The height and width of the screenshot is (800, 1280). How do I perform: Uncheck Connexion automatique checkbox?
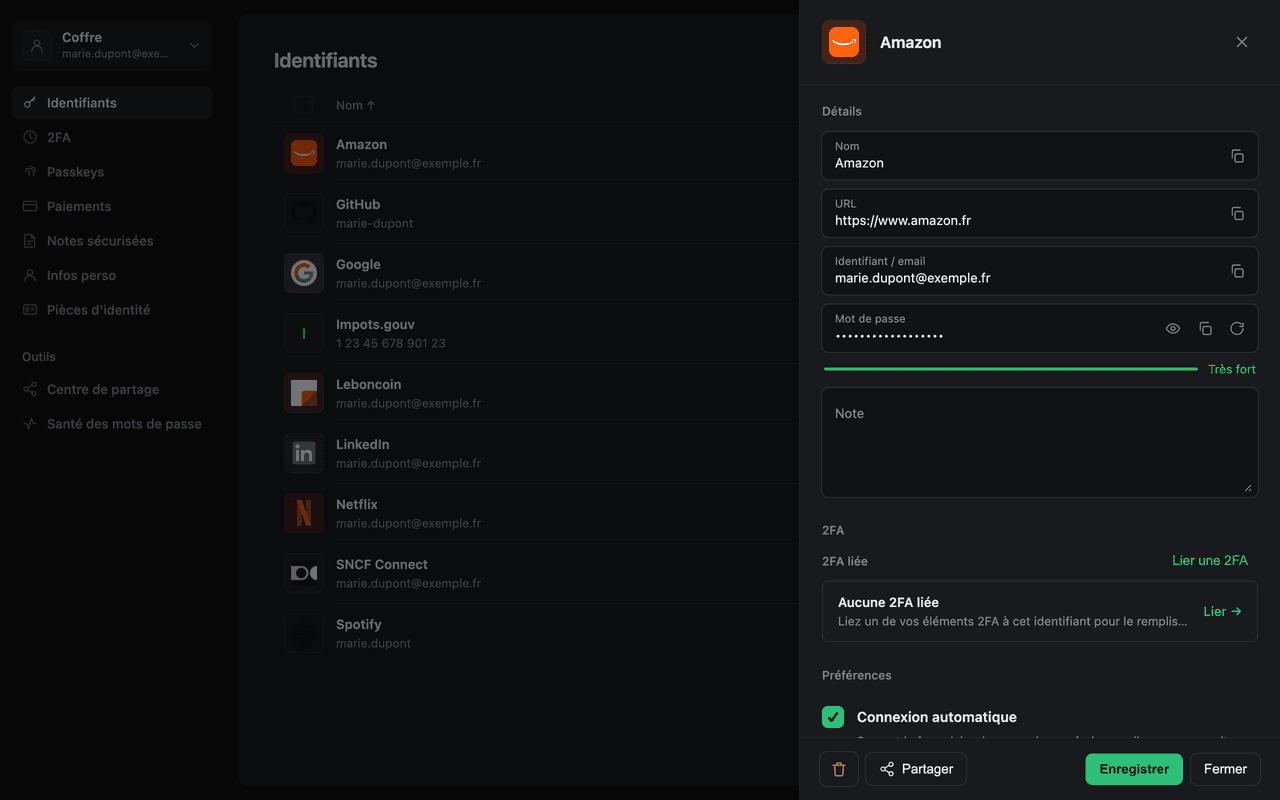[x=833, y=717]
